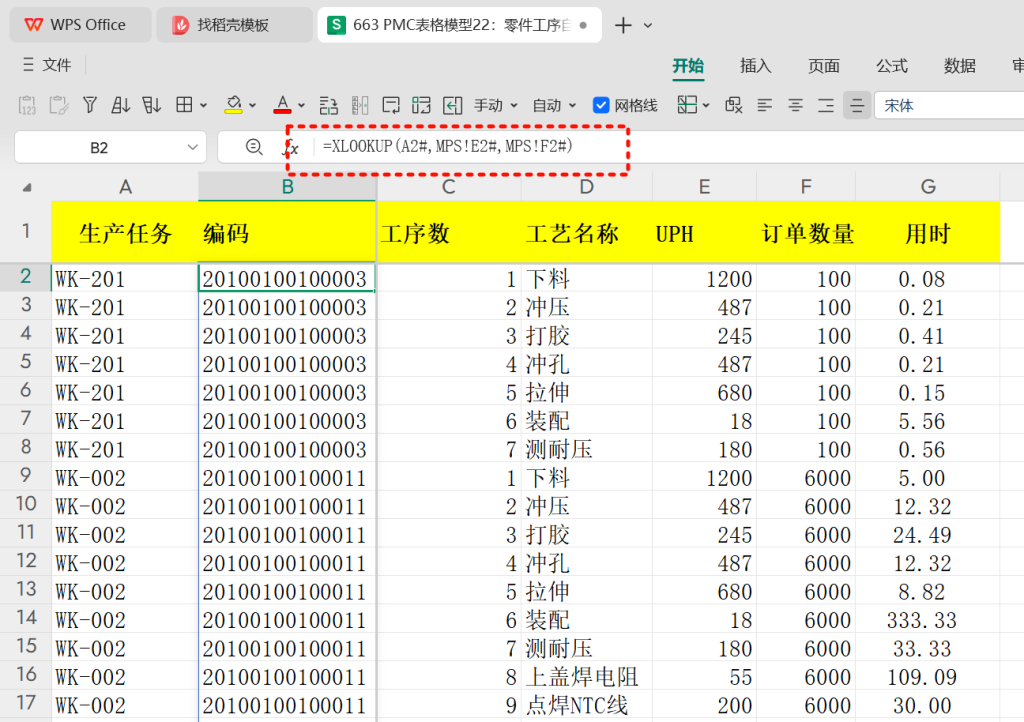Screen dimensions: 1024x722
Task: Click the fx insert function icon
Action: click(291, 148)
